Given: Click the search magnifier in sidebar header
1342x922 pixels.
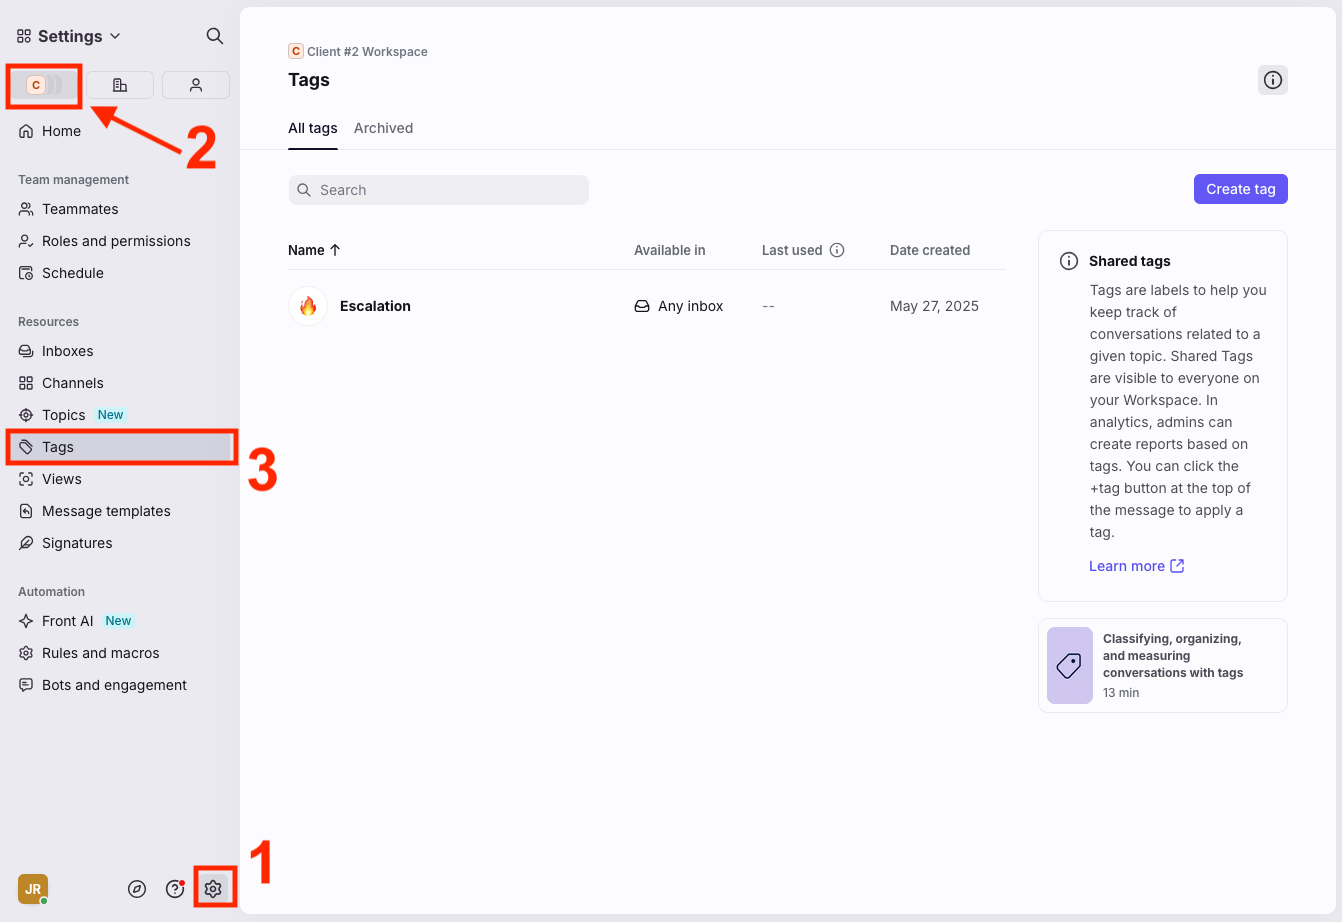Looking at the screenshot, I should 214,36.
